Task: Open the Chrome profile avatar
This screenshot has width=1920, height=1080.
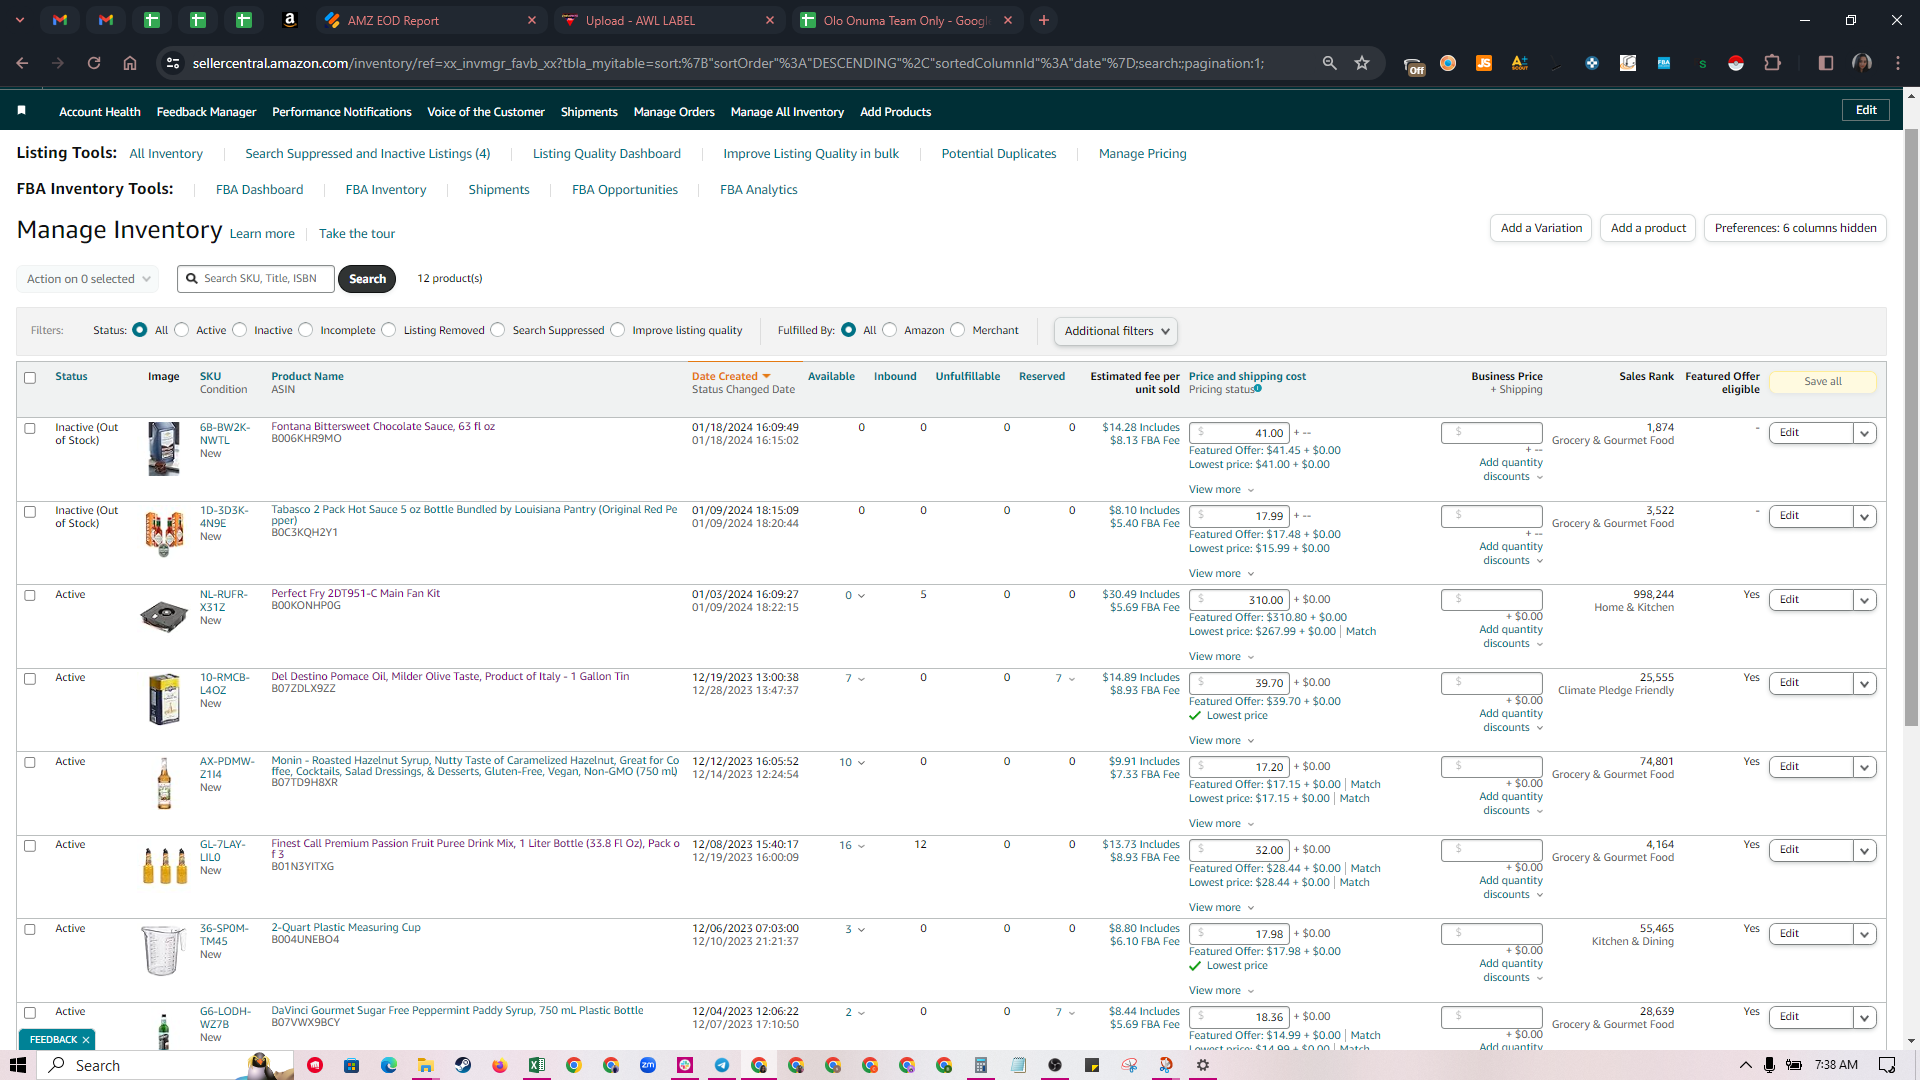Action: [1862, 63]
